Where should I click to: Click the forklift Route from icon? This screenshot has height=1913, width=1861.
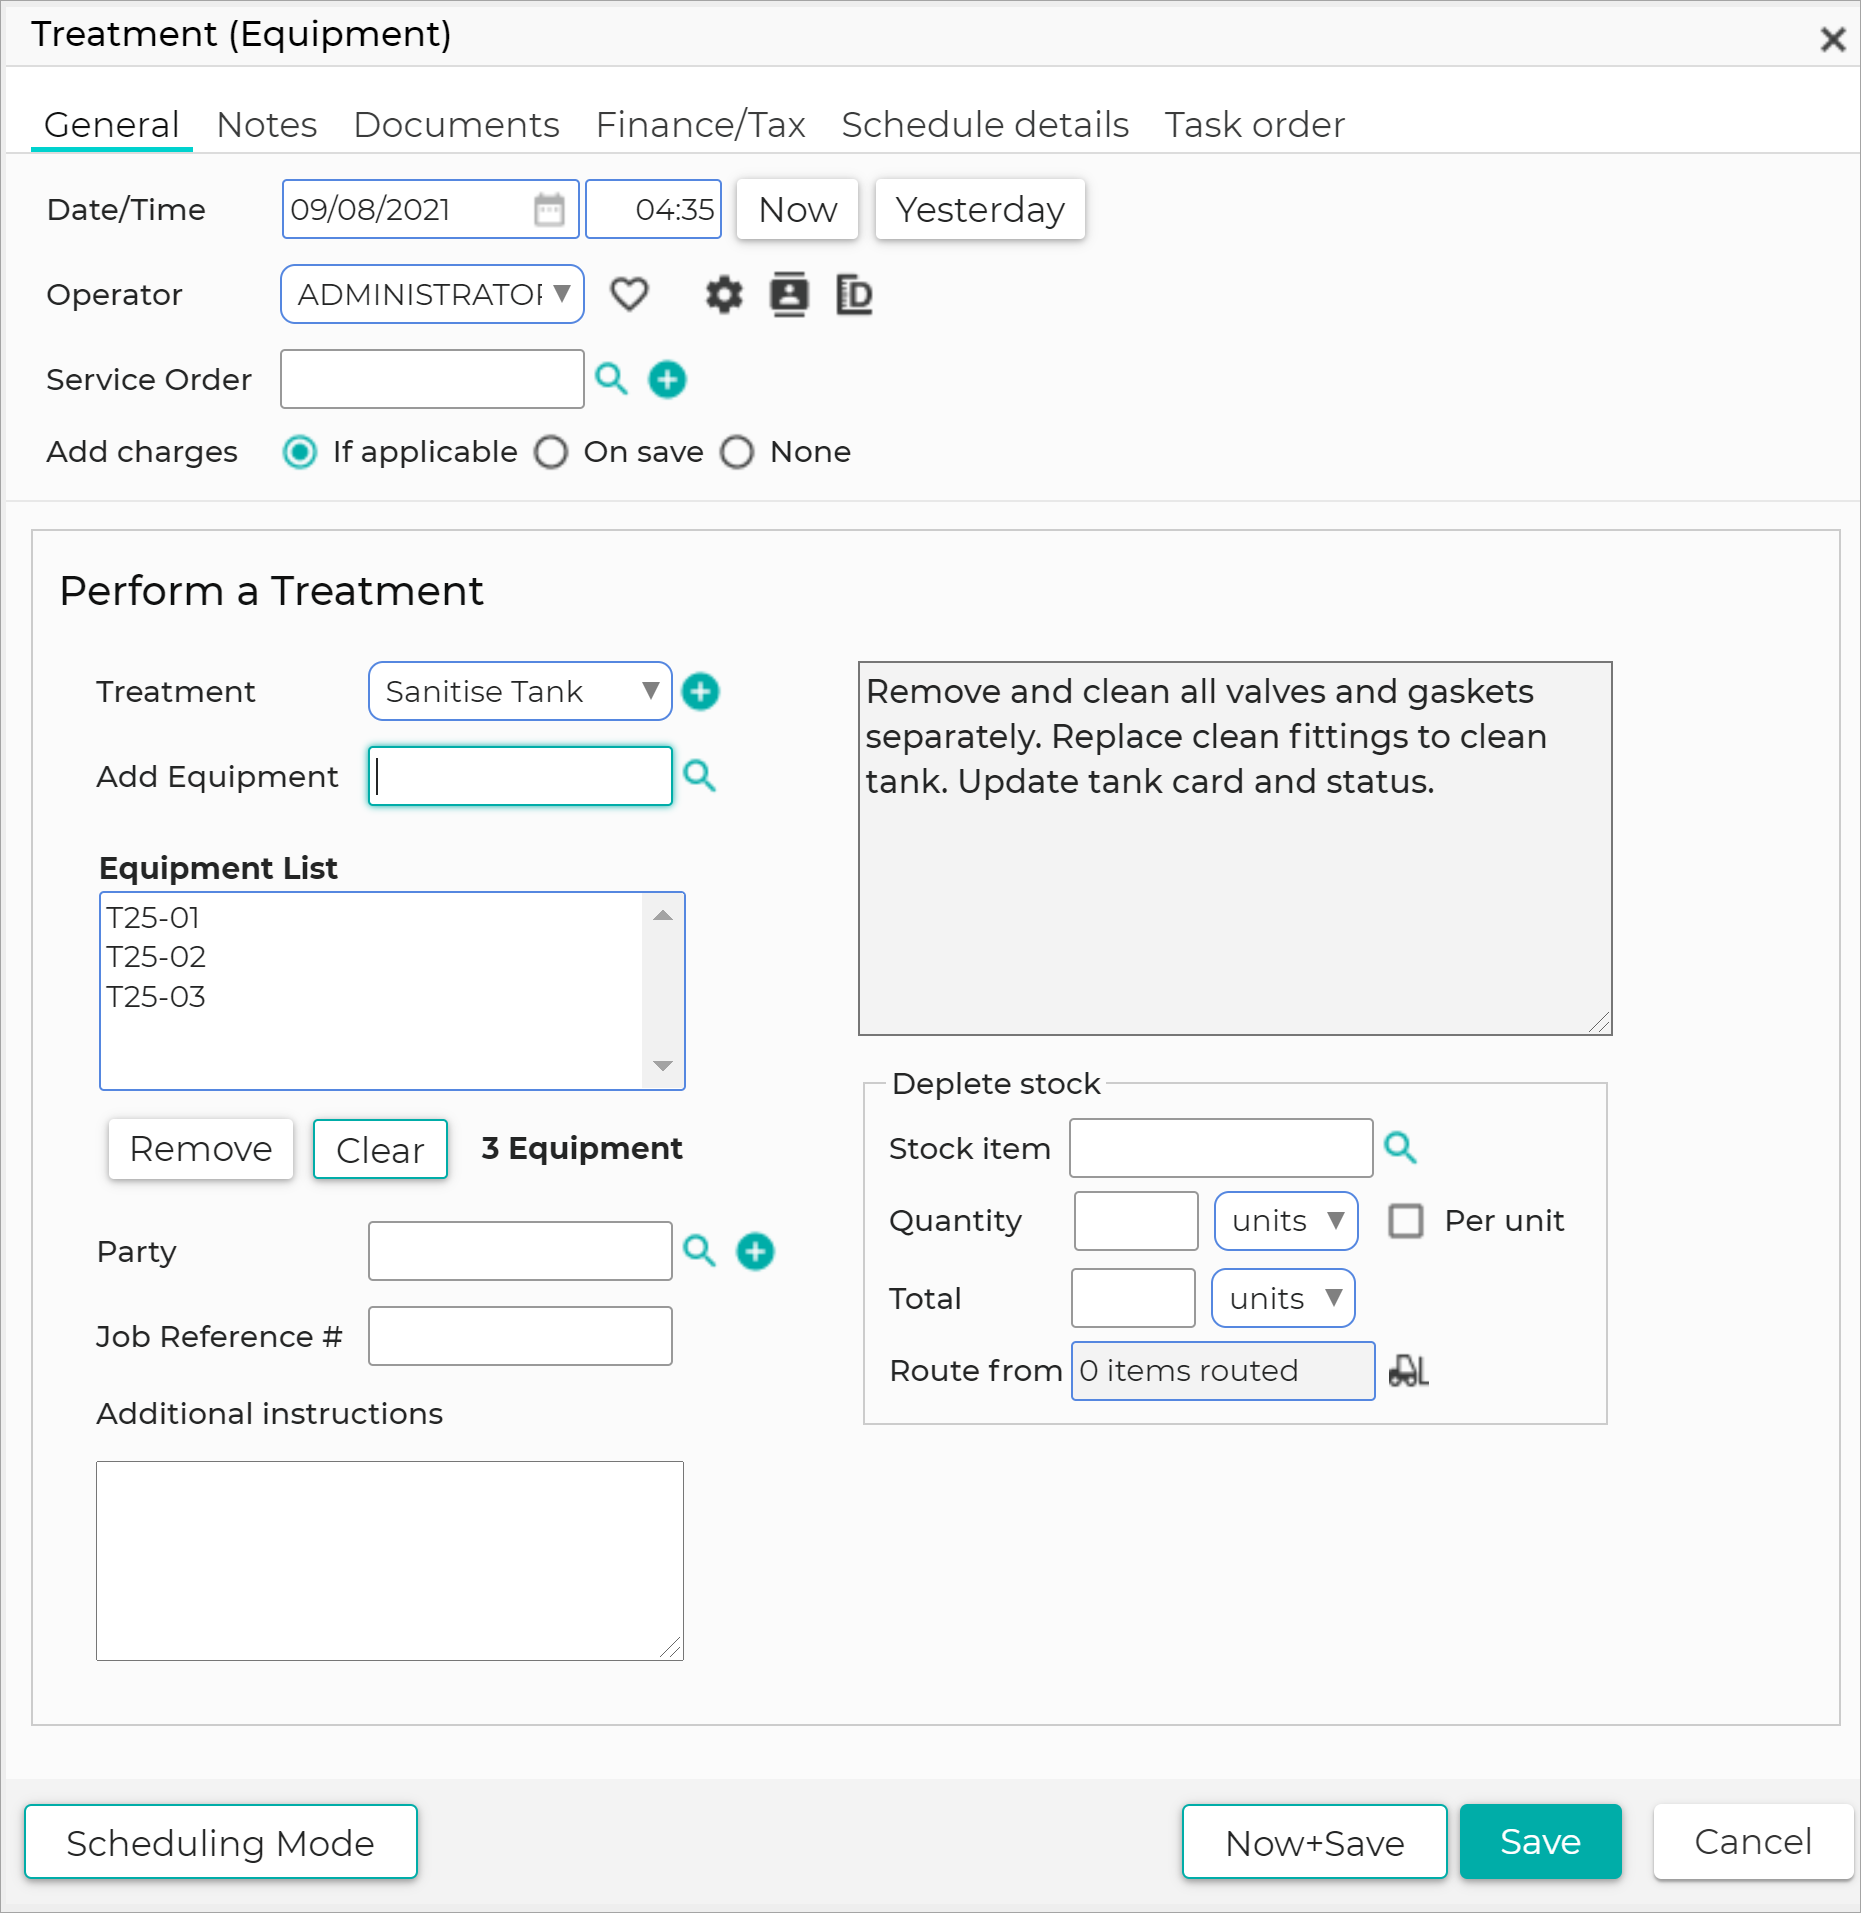click(x=1408, y=1370)
